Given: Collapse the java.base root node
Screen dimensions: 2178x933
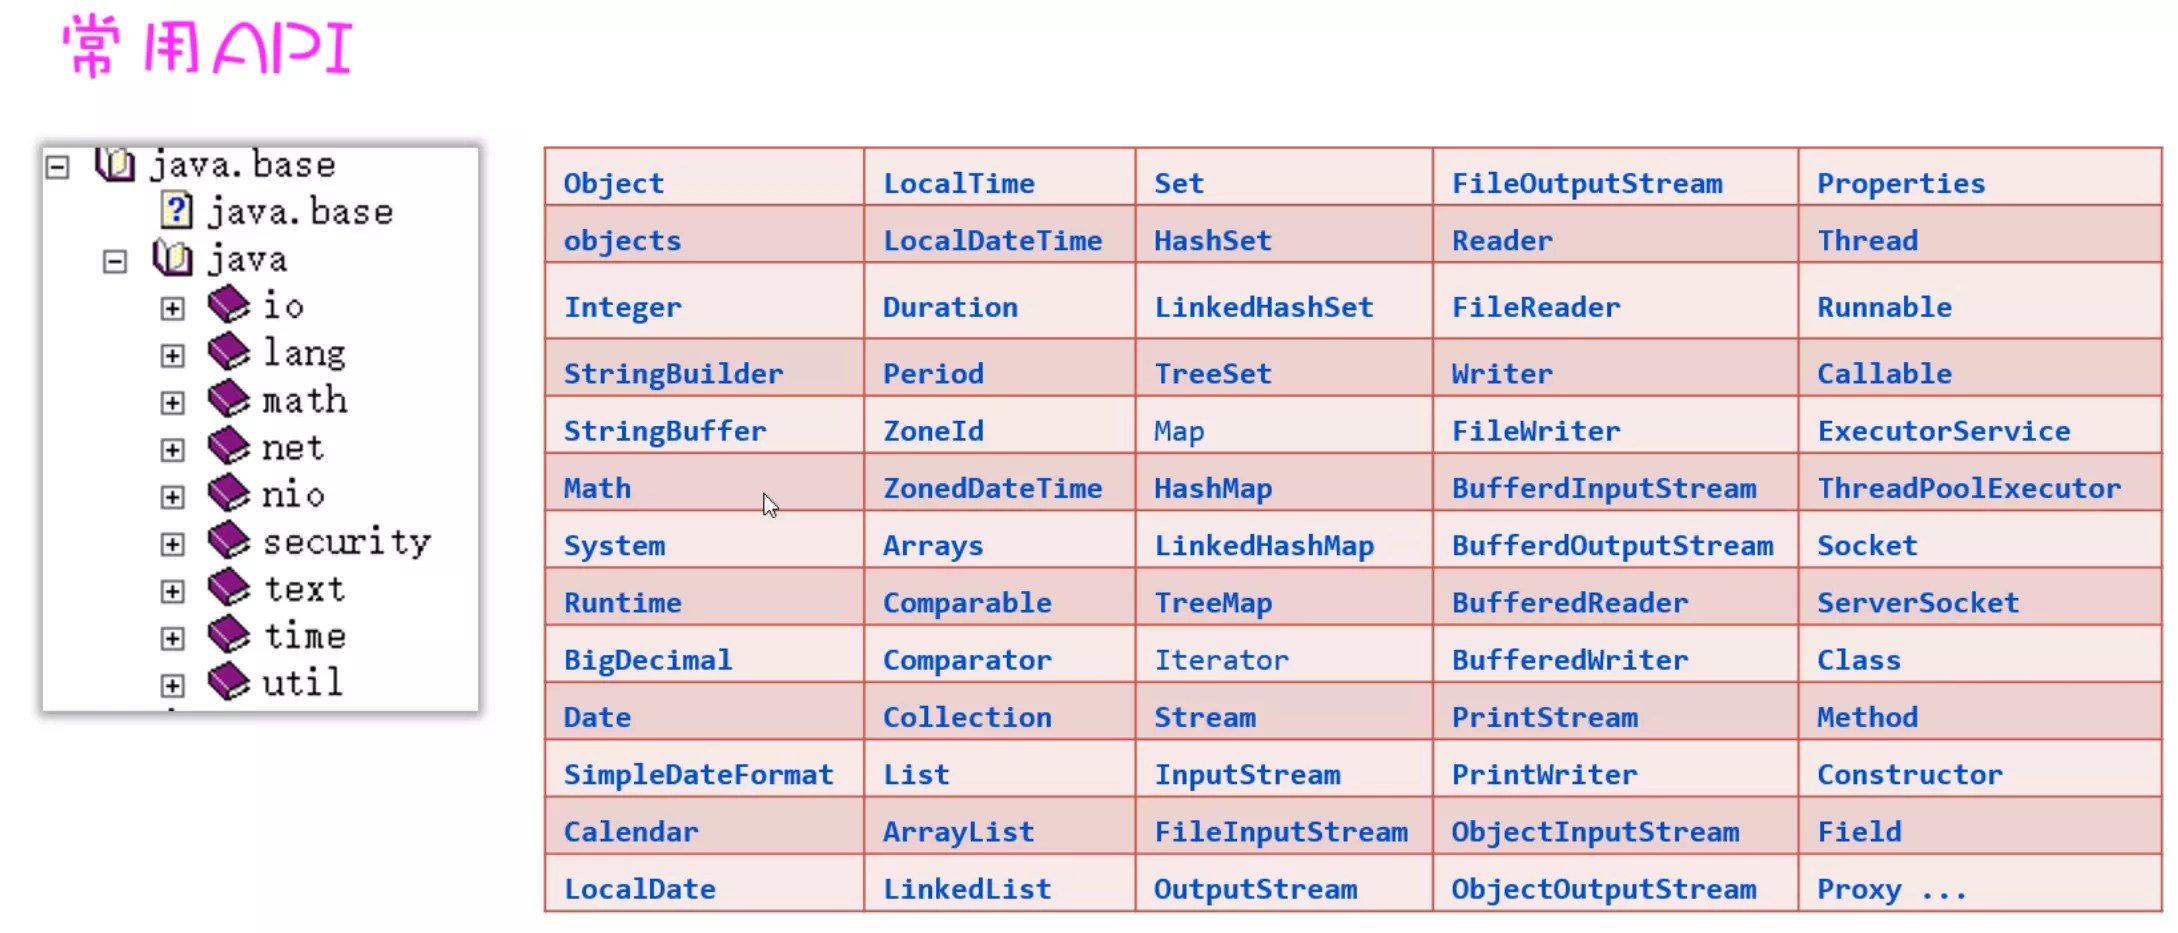Looking at the screenshot, I should (58, 167).
